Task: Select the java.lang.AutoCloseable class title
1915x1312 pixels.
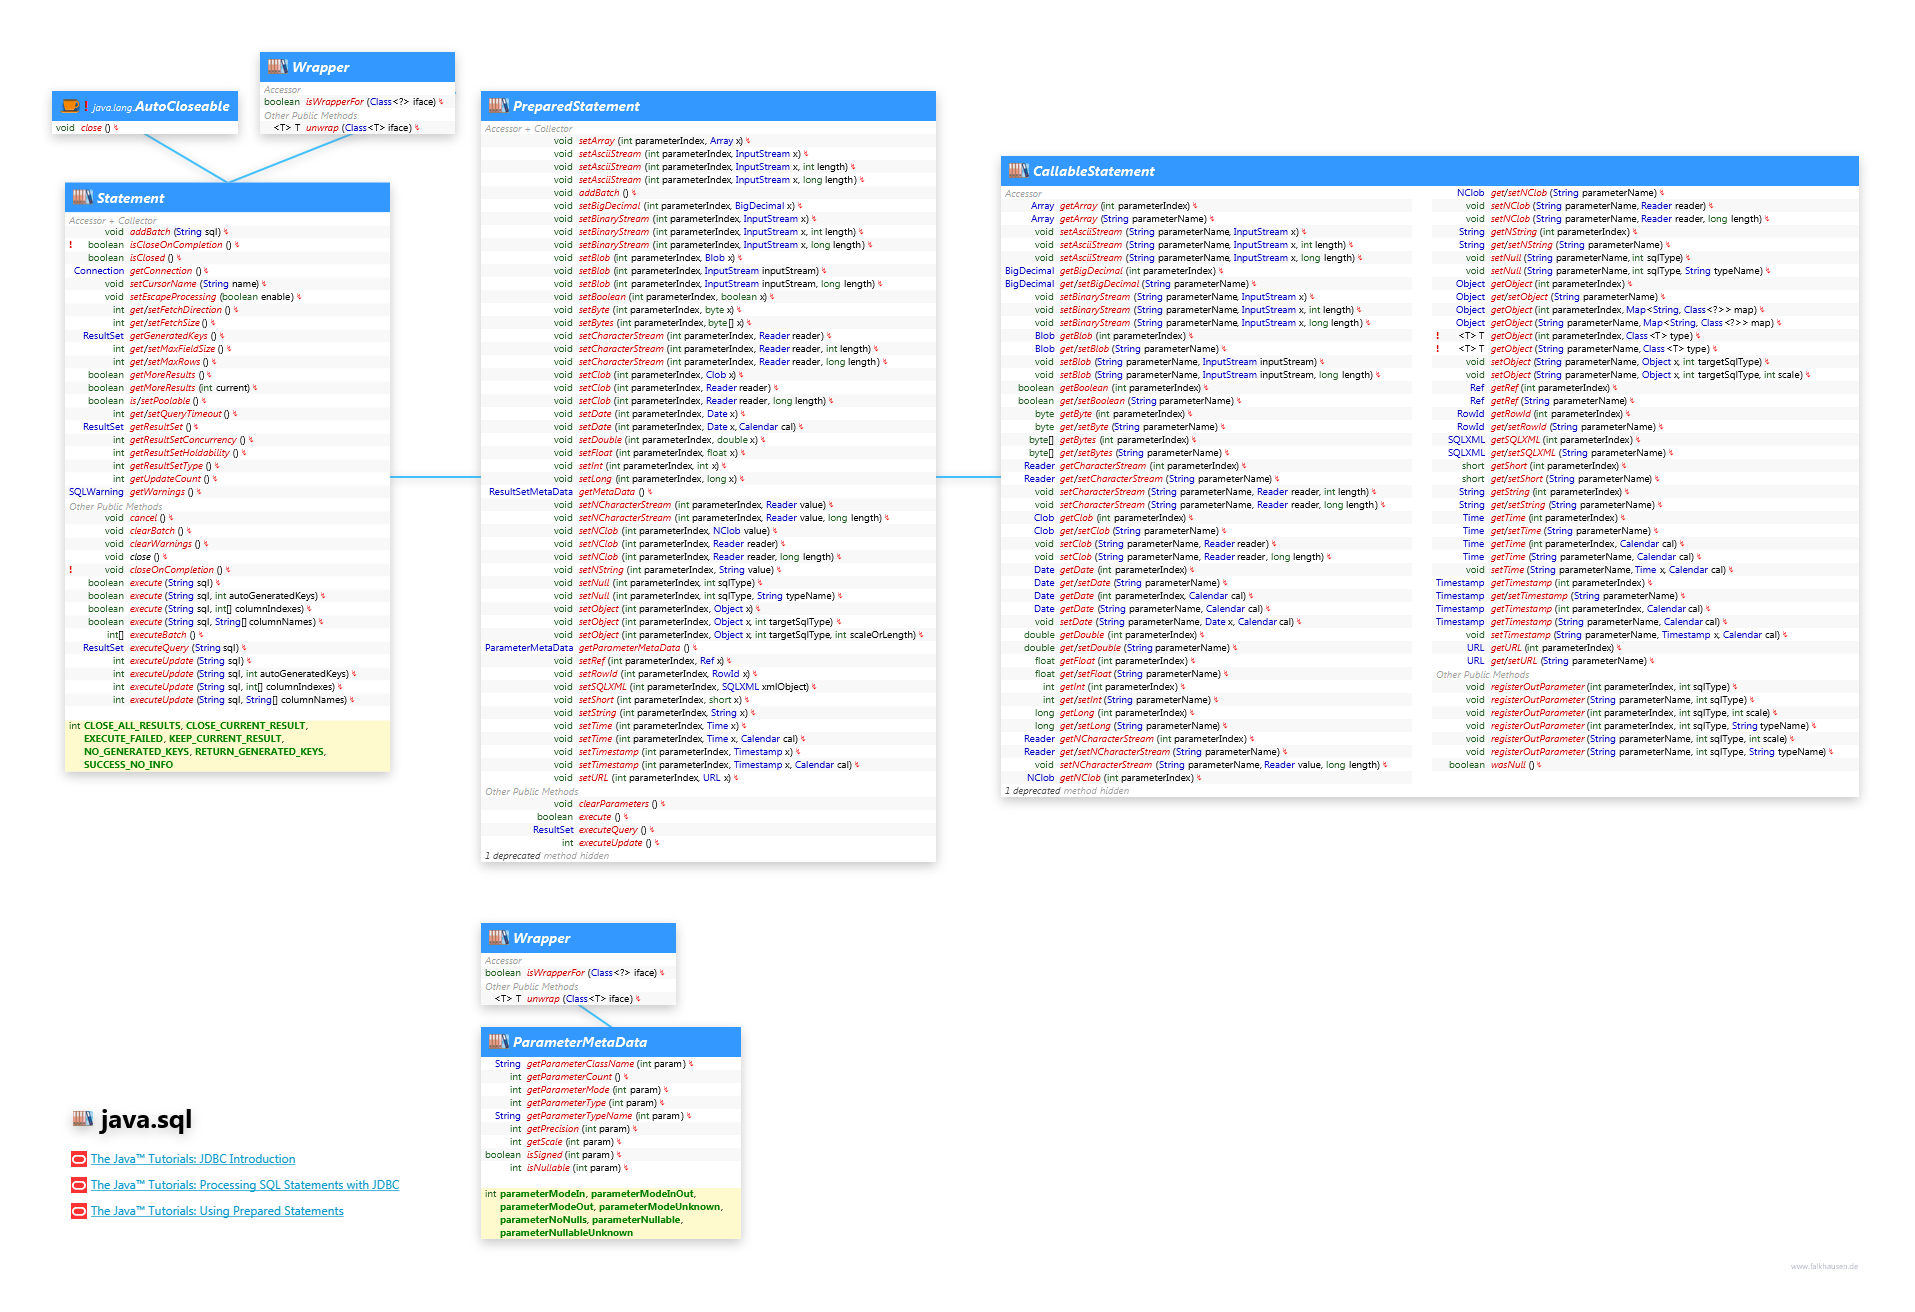Action: pos(161,106)
